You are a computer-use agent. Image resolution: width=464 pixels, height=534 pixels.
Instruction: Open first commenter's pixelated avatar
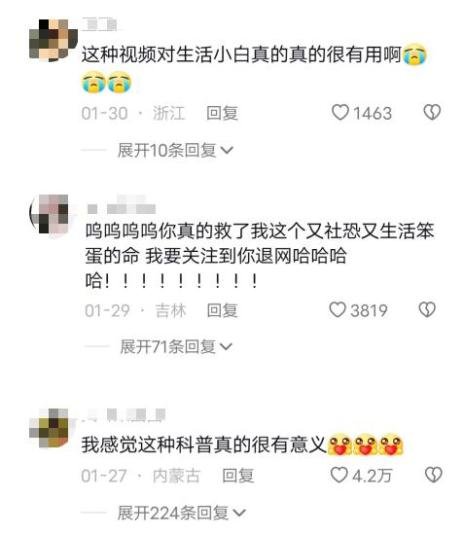pos(53,40)
